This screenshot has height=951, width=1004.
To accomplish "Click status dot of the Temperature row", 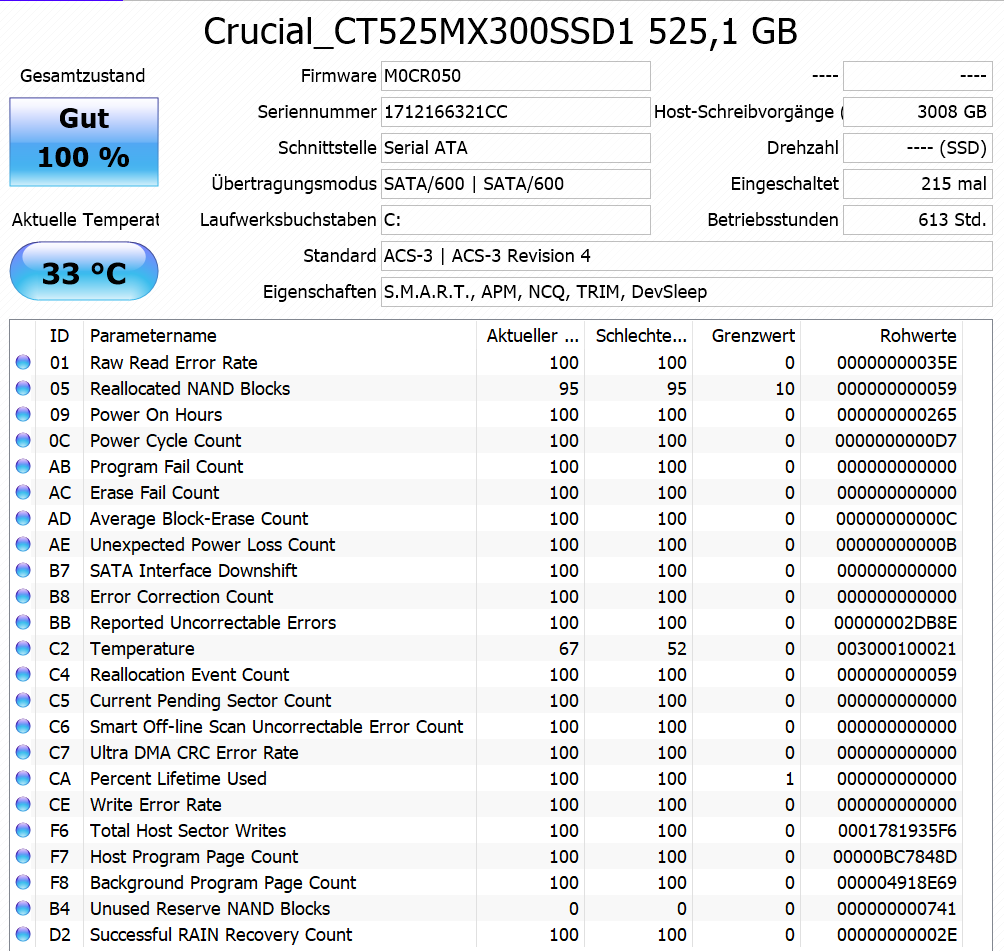I will tap(23, 648).
